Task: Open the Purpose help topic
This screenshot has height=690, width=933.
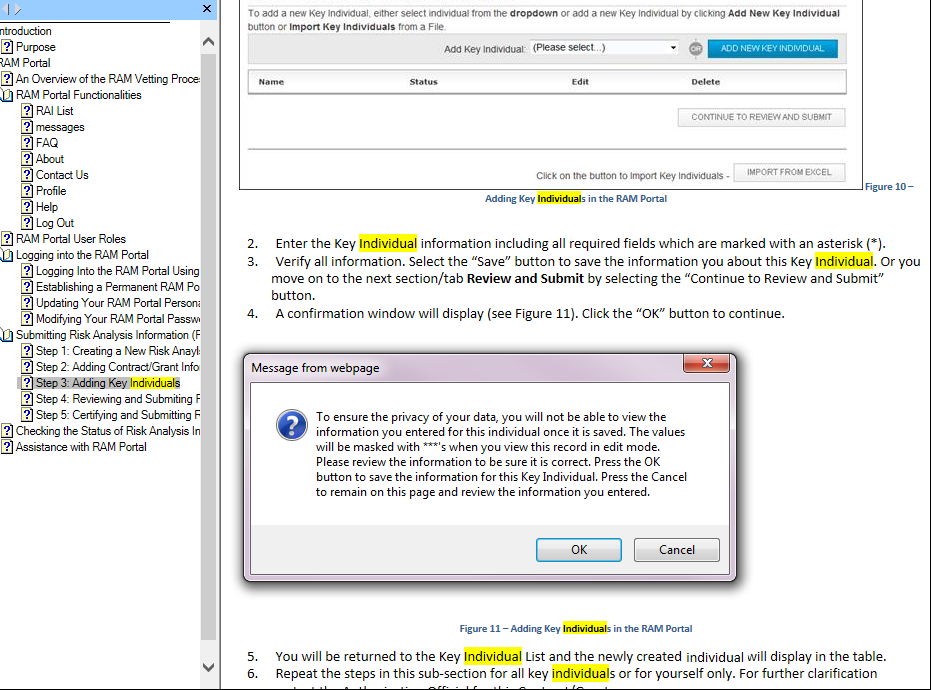Action: coord(35,47)
